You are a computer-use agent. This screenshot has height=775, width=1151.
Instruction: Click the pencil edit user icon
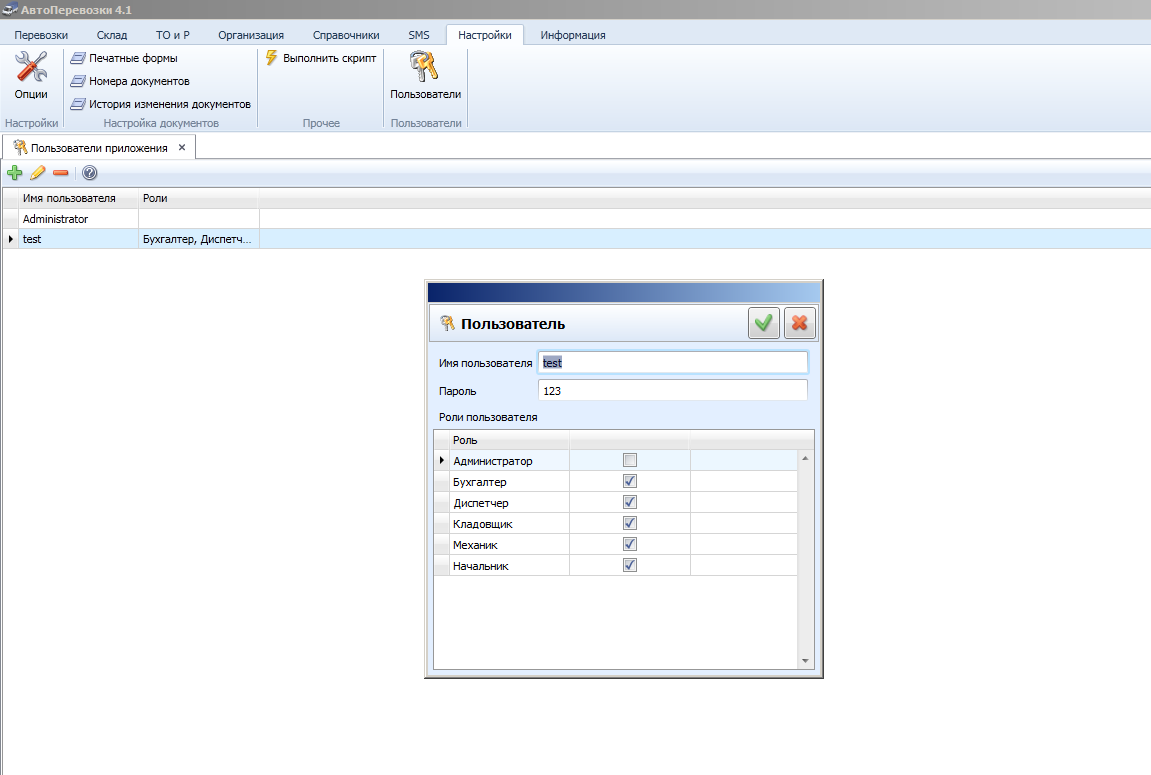click(x=38, y=173)
